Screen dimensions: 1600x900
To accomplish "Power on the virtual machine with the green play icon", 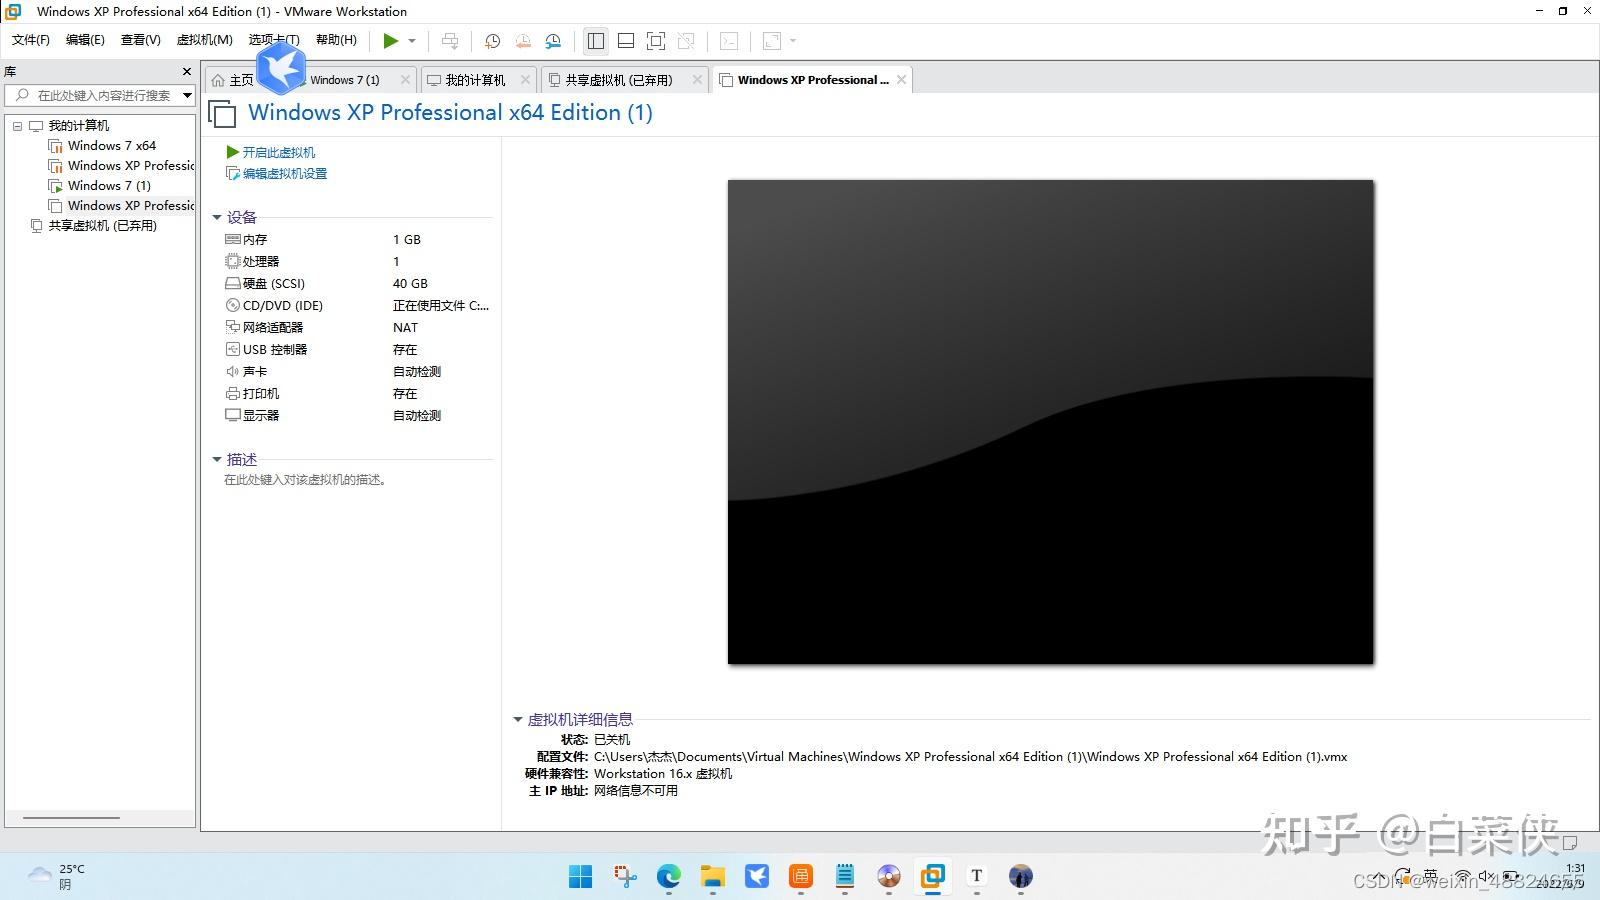I will point(390,41).
